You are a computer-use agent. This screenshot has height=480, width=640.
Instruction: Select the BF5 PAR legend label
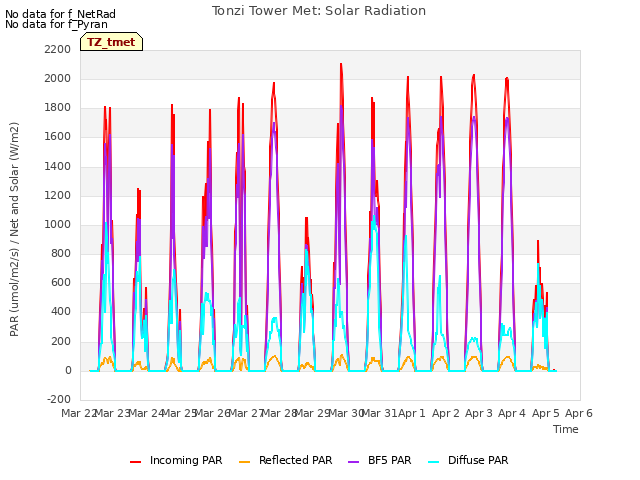click(x=389, y=460)
